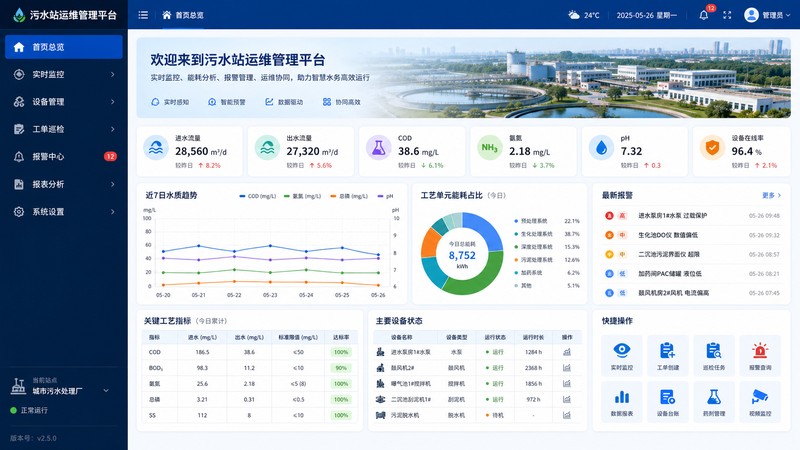Screen dimensions: 800x450
Task: Select 首页总览 in the sidebar
Action: (64, 47)
